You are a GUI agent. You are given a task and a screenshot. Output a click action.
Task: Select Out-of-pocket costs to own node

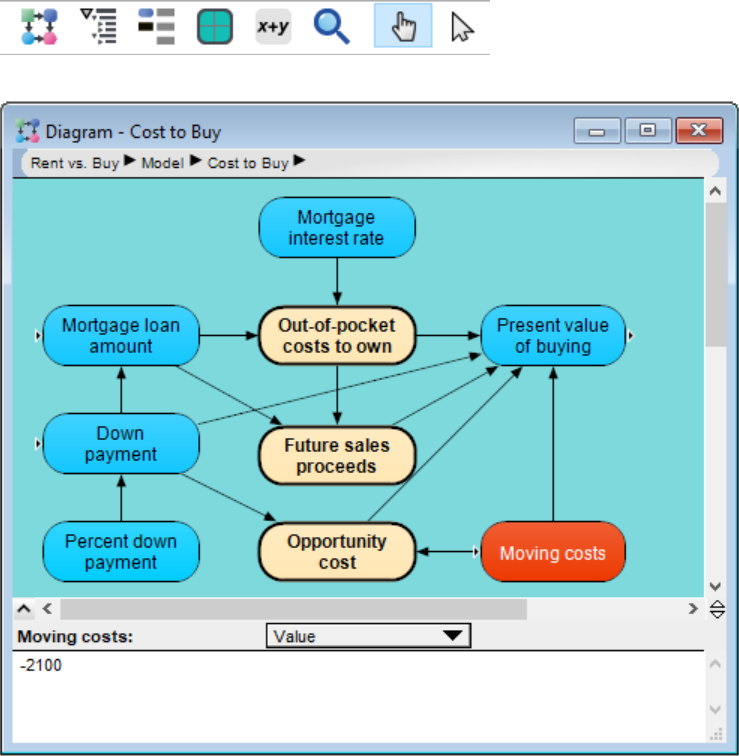pyautogui.click(x=337, y=336)
